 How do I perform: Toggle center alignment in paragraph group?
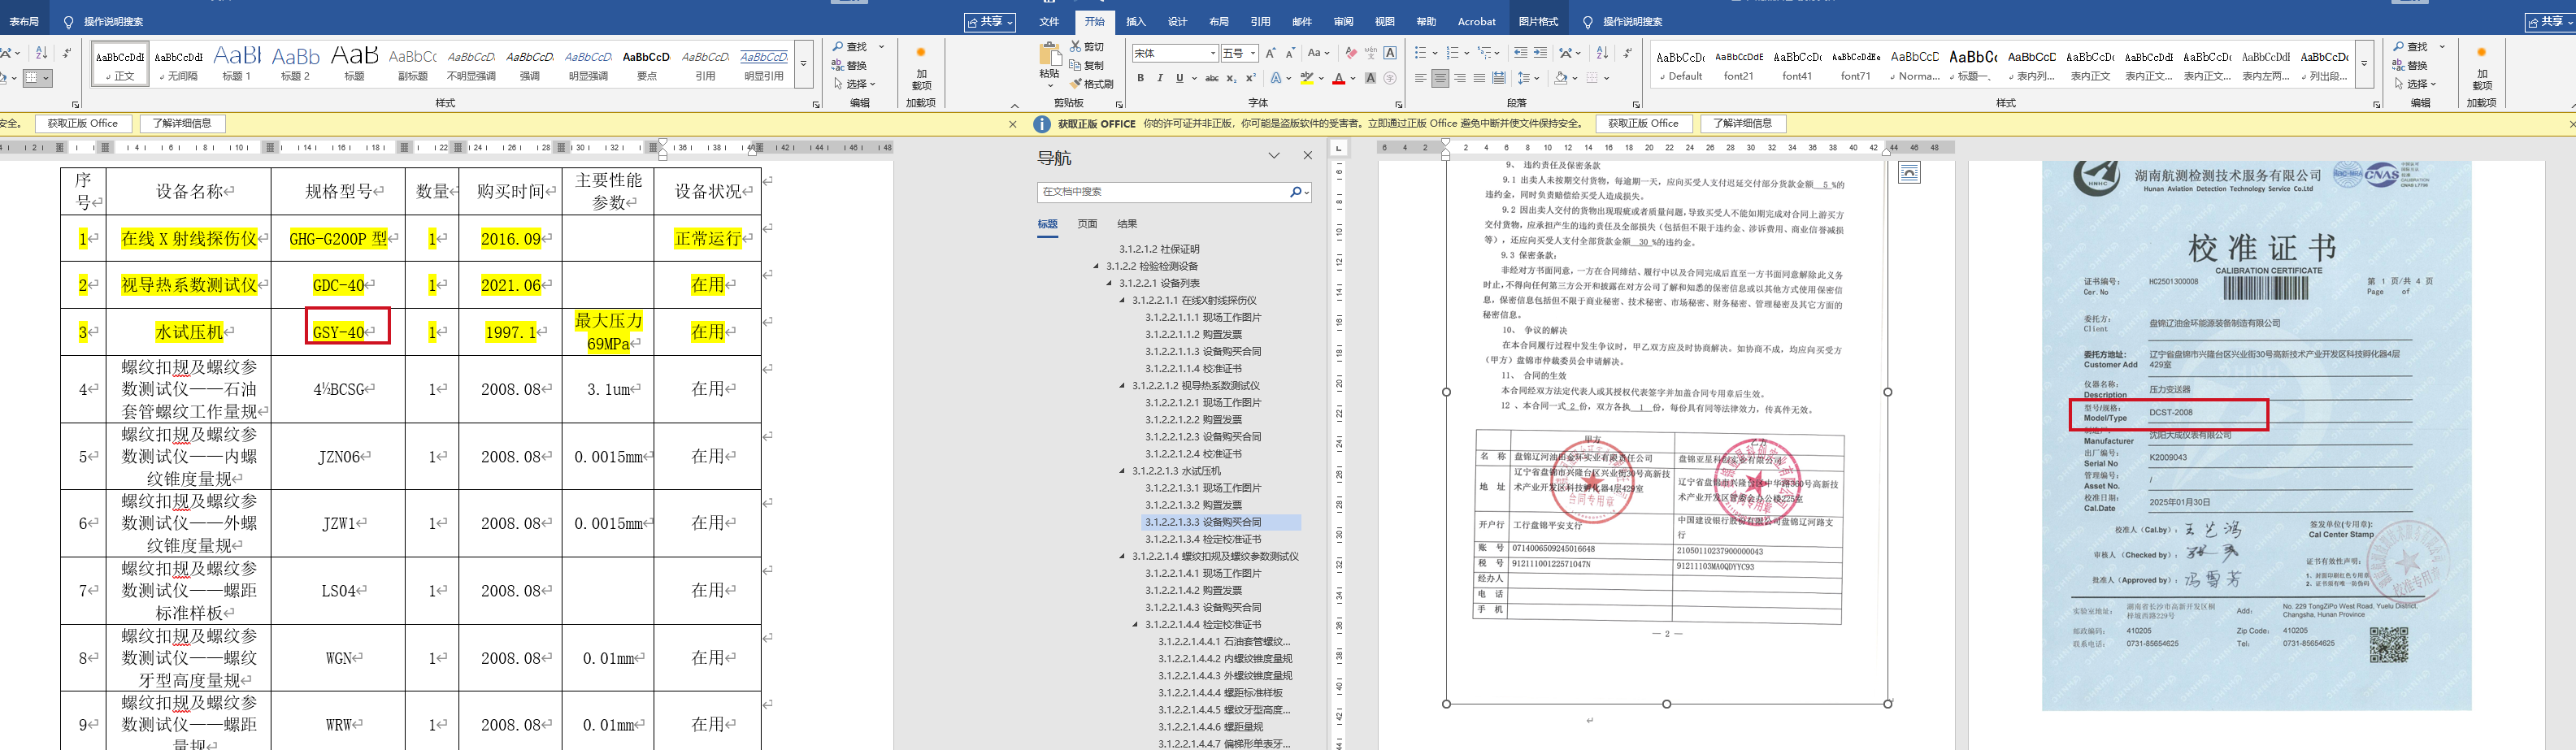(1440, 78)
